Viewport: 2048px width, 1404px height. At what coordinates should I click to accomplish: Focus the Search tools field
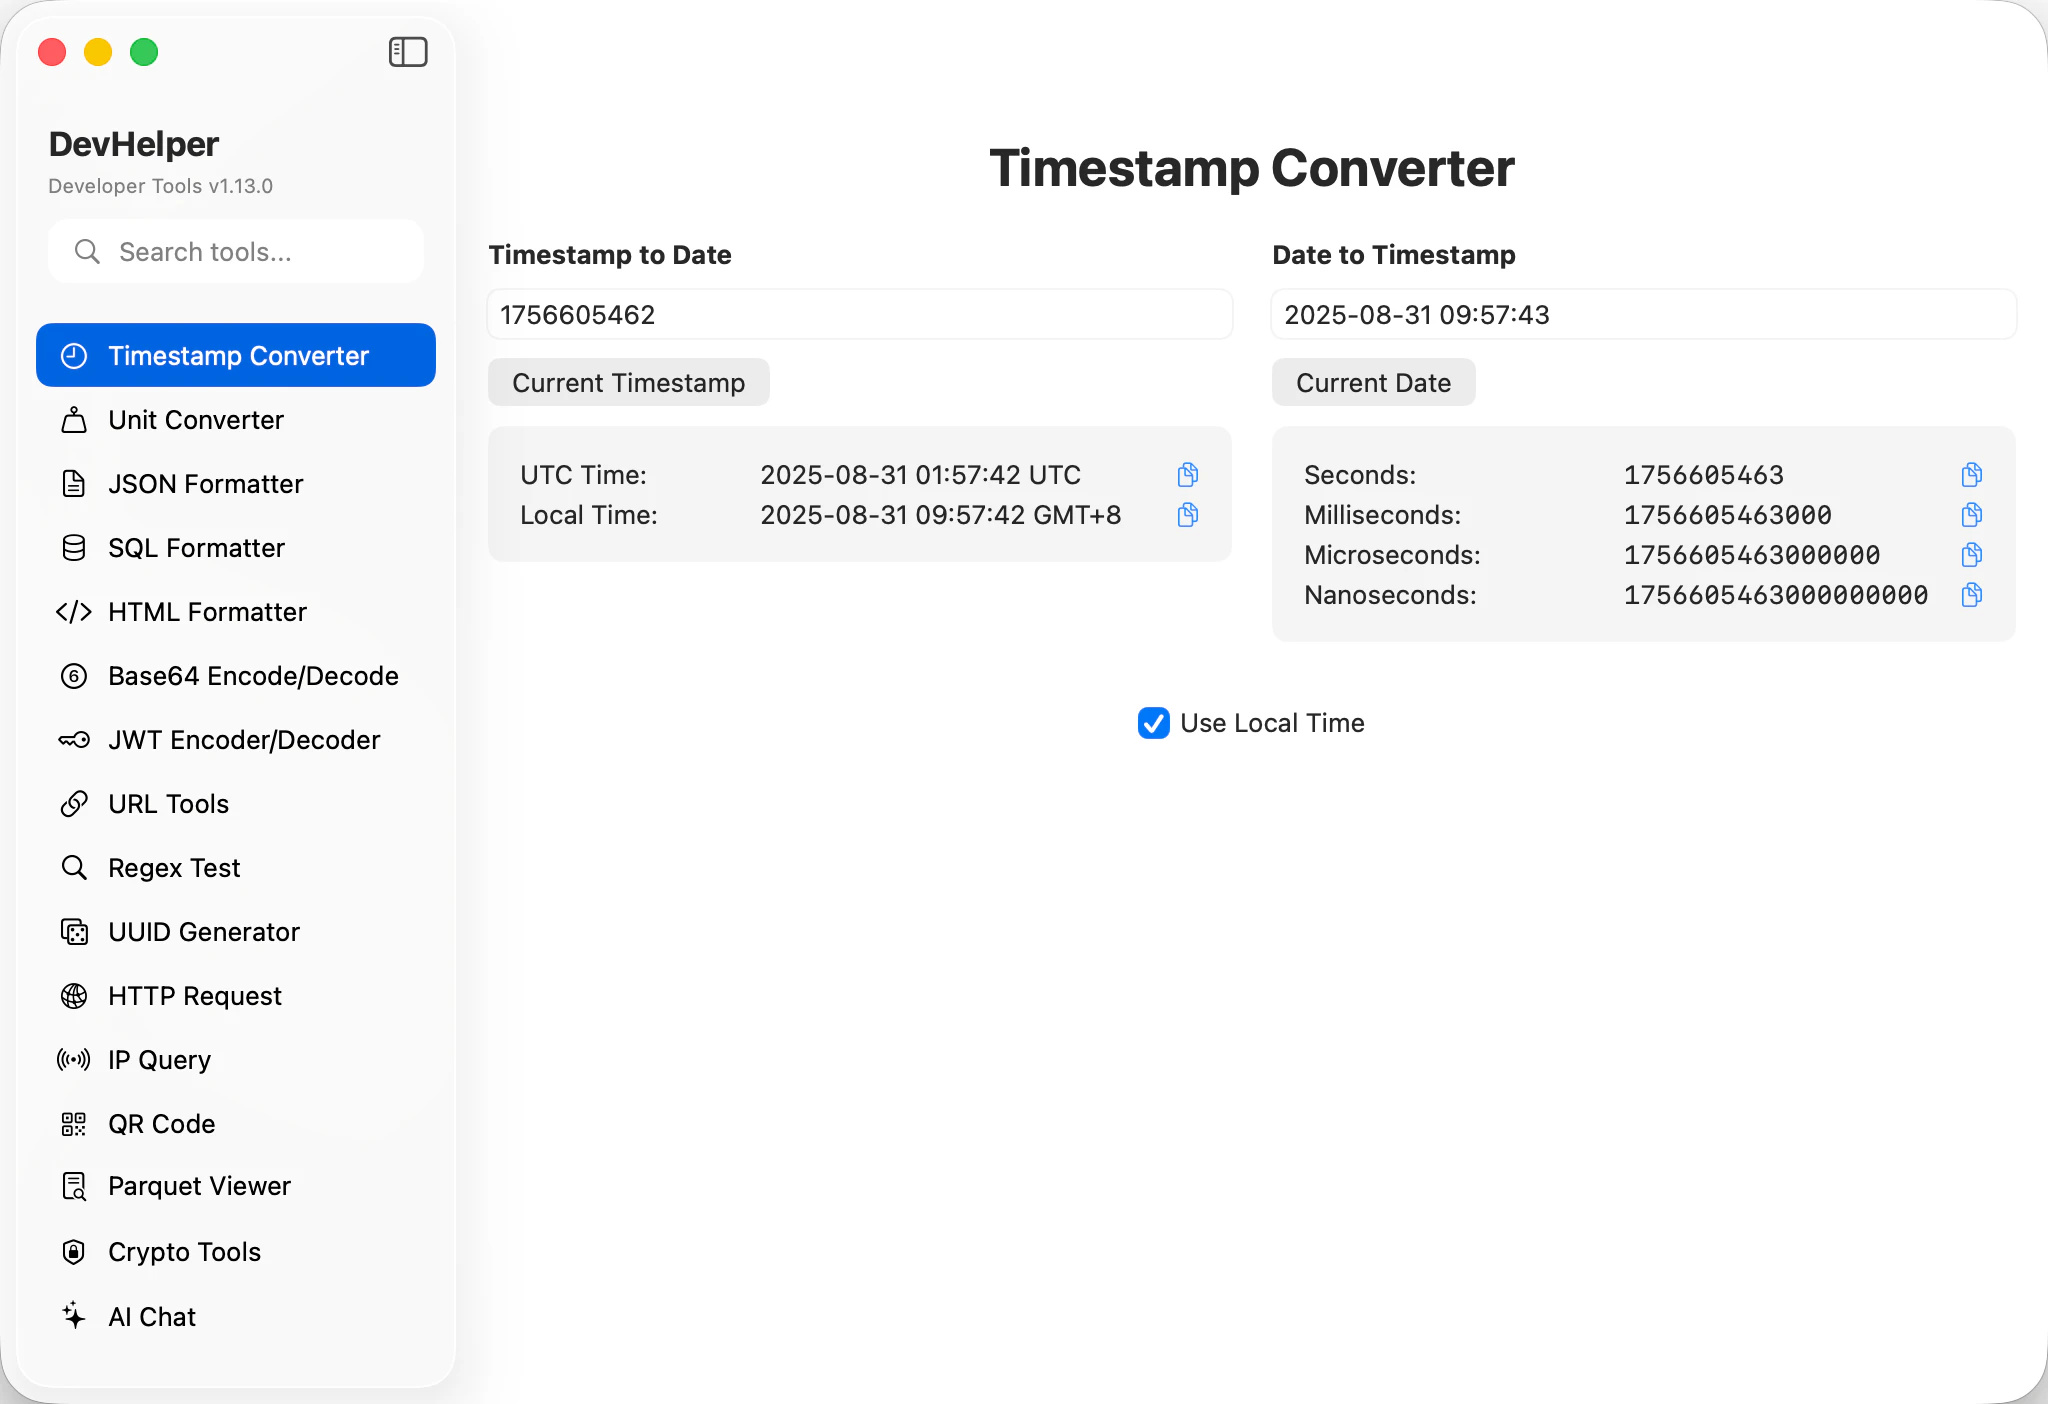(x=250, y=252)
